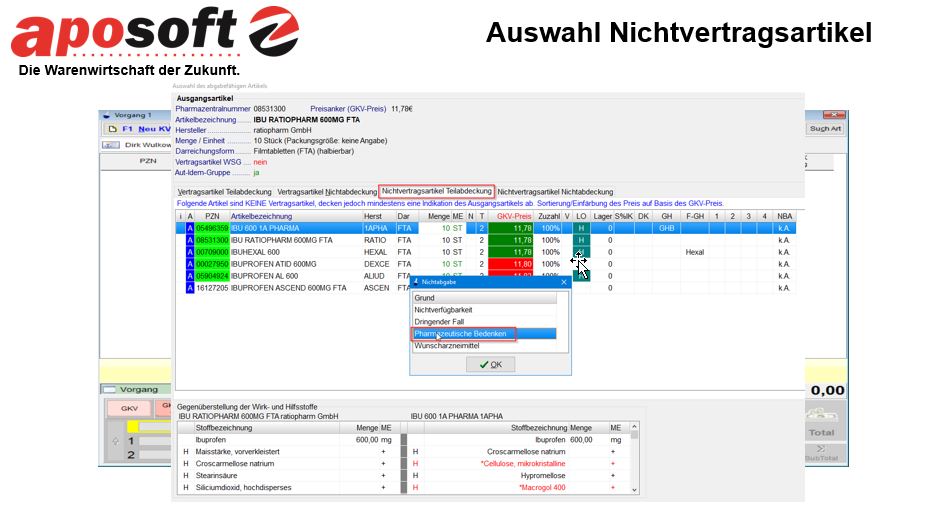Click the small up arrow beside row 1

pyautogui.click(x=115, y=441)
